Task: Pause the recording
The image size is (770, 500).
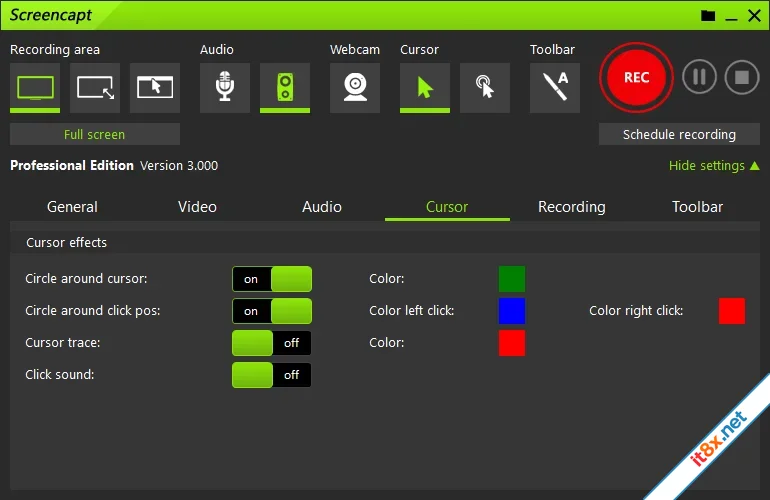Action: [699, 77]
